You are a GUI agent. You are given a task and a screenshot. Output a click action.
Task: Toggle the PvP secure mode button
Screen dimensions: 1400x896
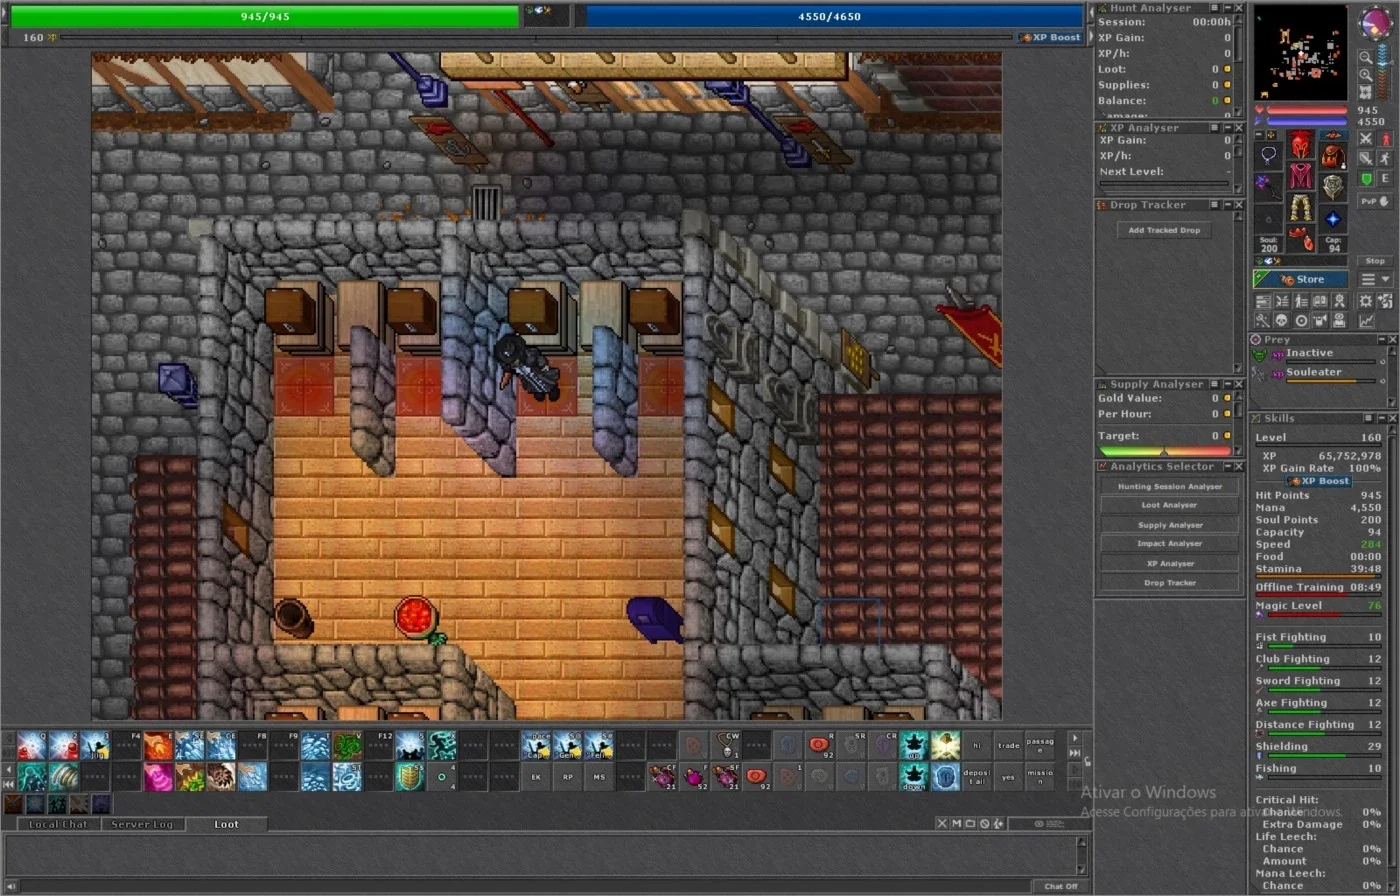tap(1375, 201)
